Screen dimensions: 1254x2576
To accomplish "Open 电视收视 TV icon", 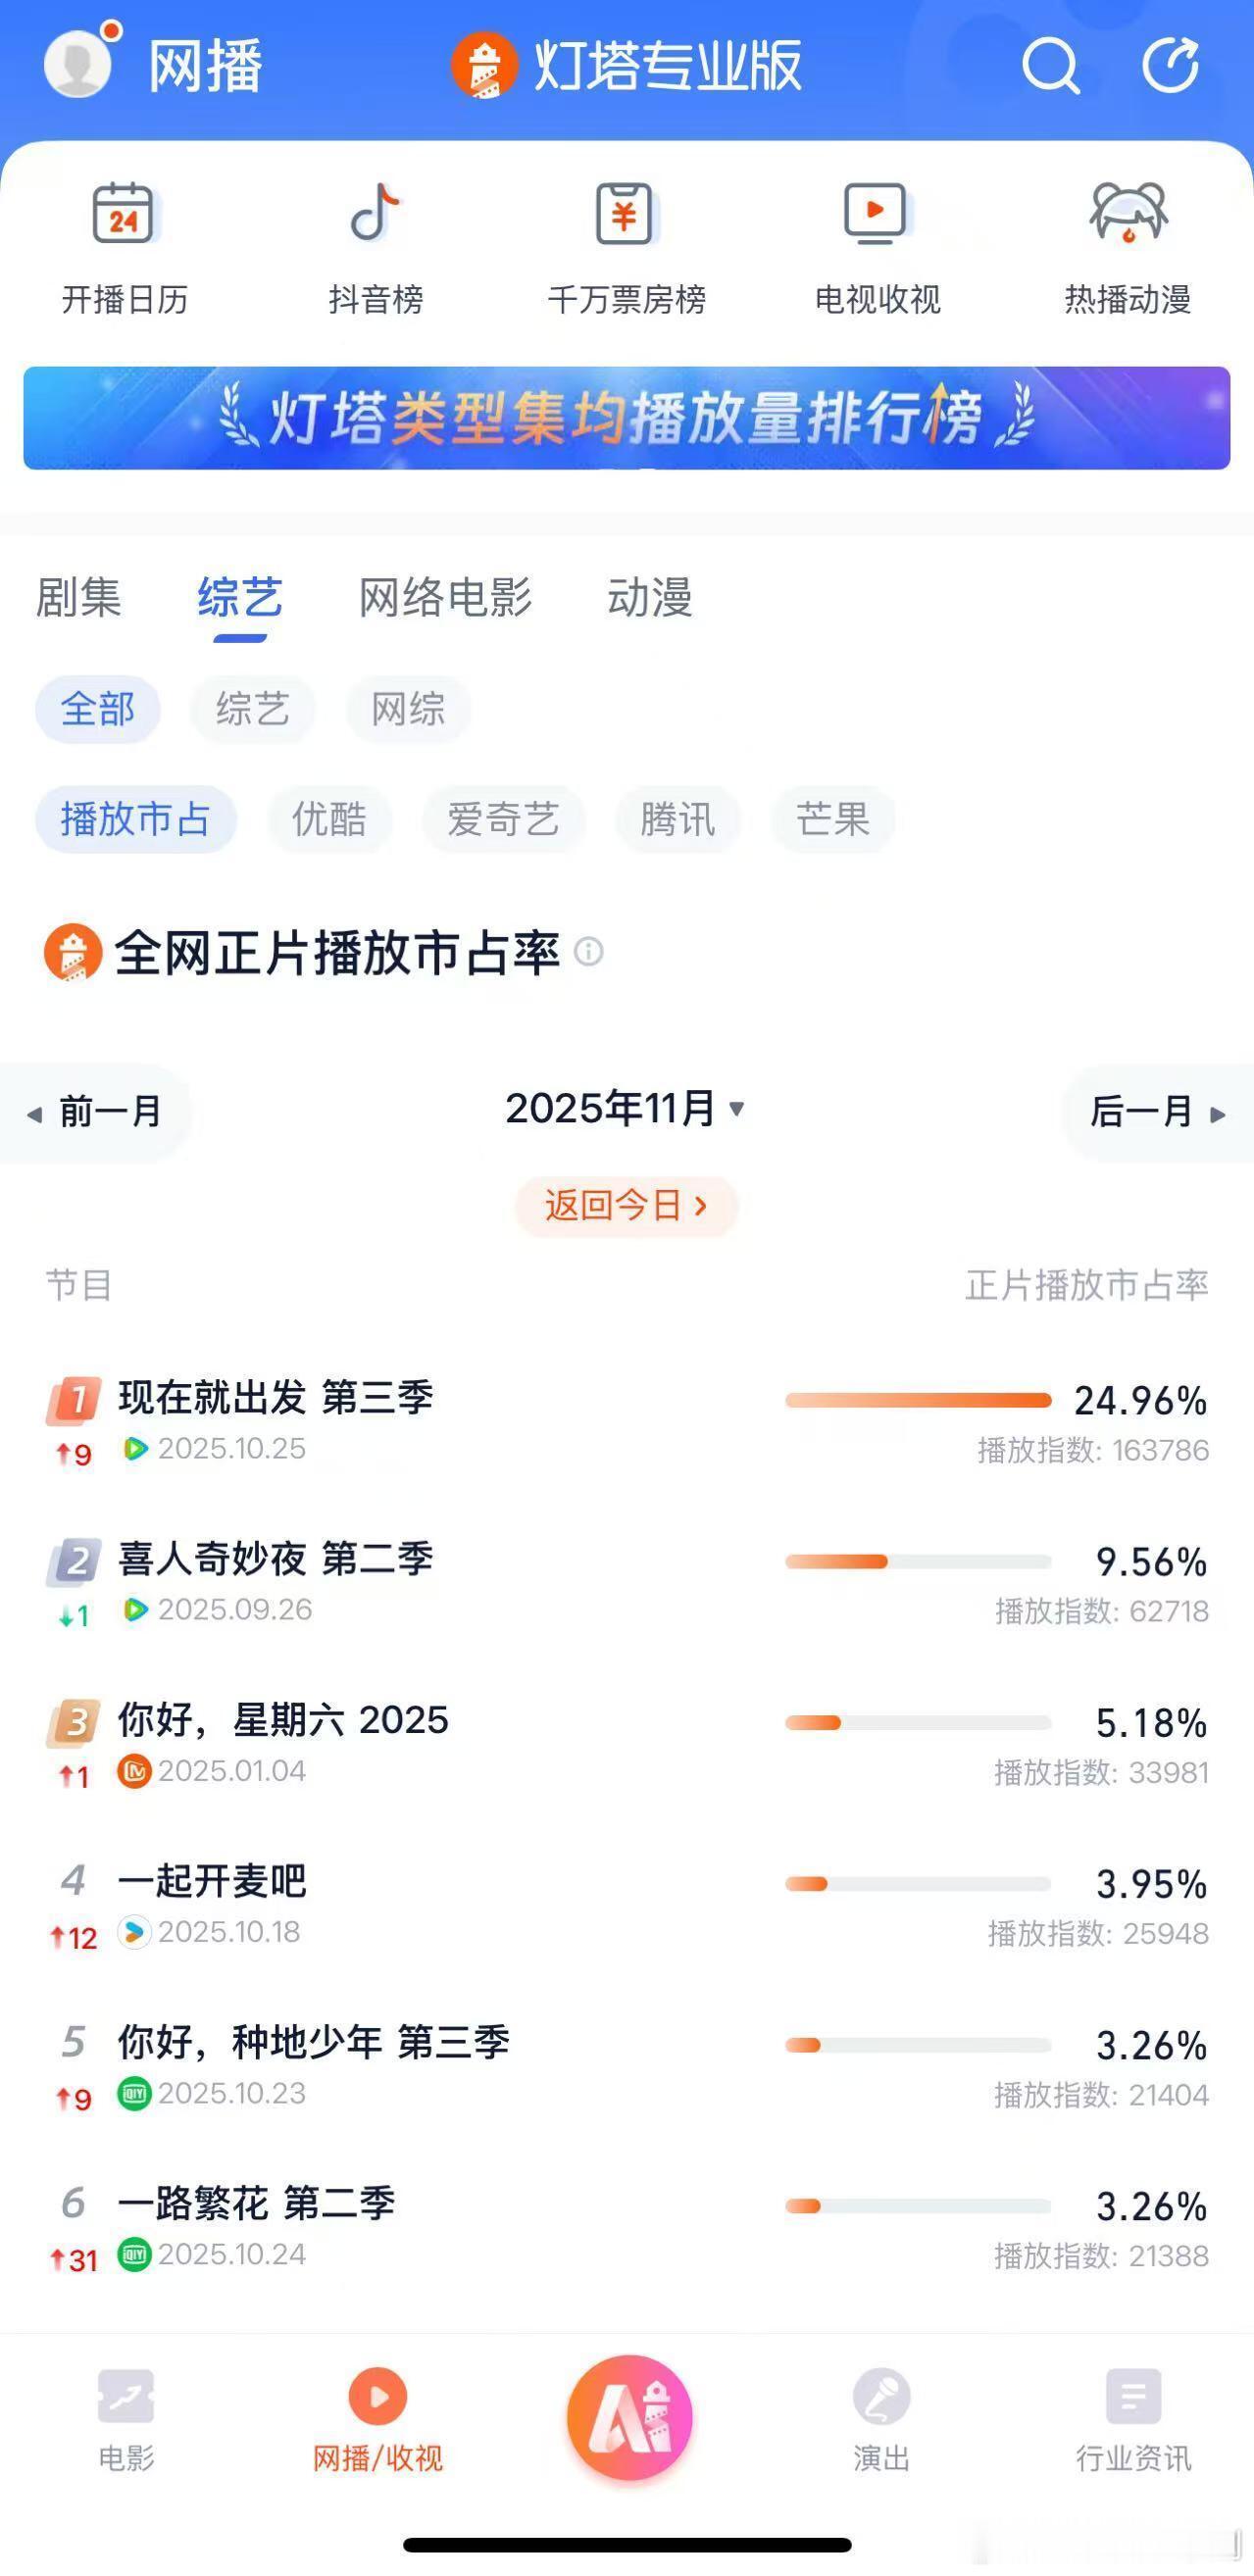I will [x=876, y=213].
